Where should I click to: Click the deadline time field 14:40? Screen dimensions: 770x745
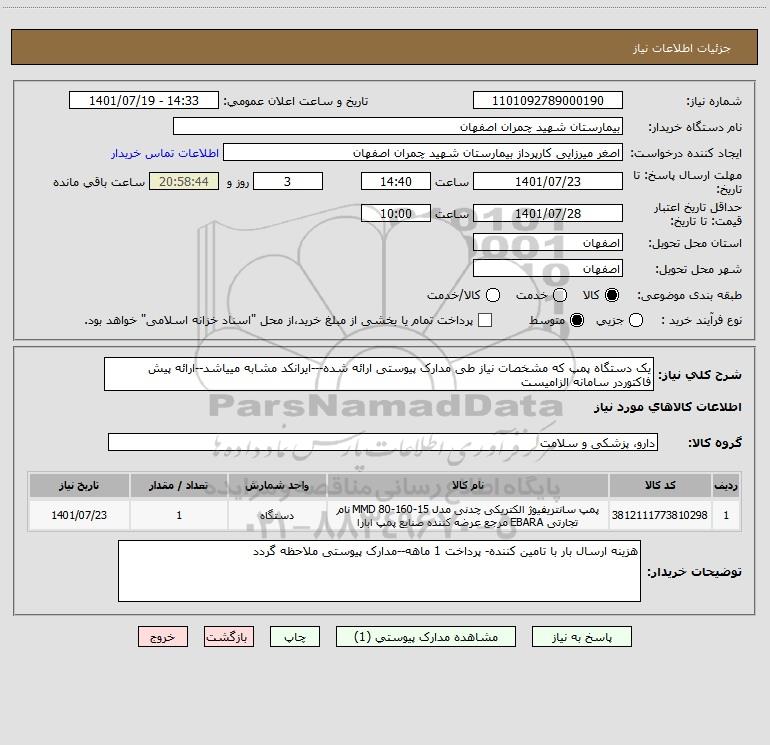[x=396, y=181]
